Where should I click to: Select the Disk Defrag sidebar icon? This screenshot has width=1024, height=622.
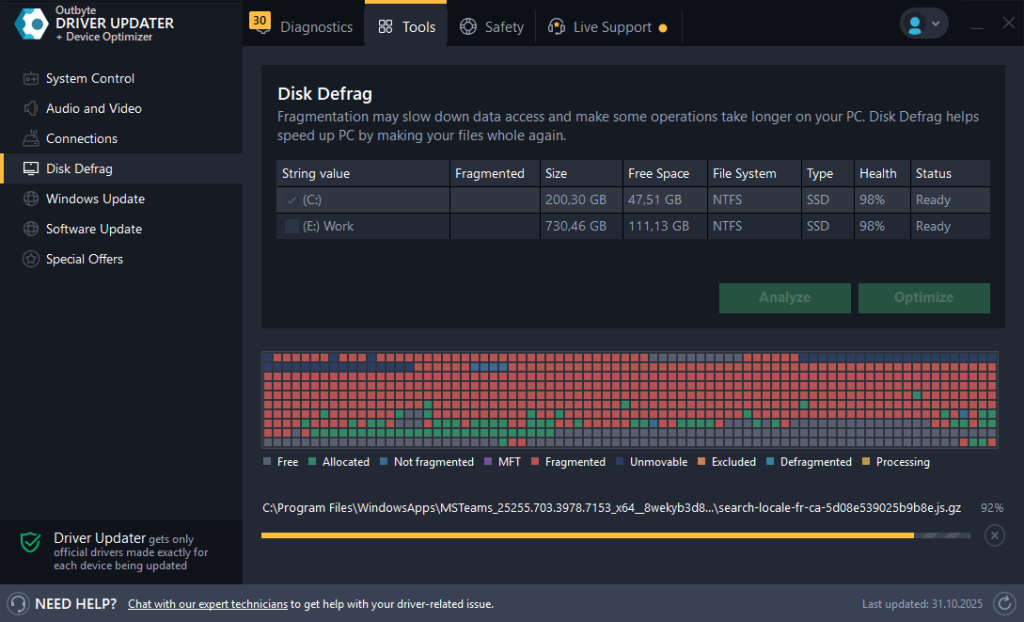point(30,168)
